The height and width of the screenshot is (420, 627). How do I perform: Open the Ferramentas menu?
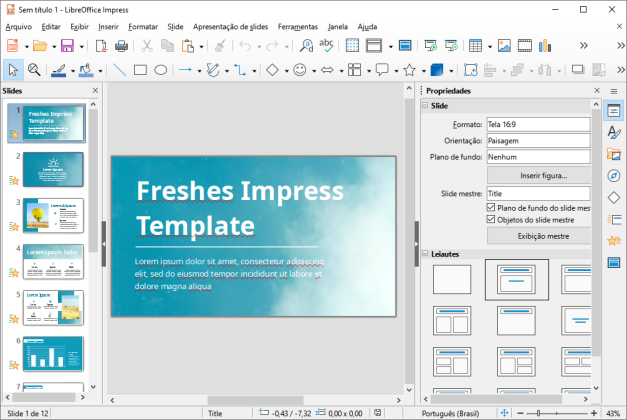pos(298,27)
